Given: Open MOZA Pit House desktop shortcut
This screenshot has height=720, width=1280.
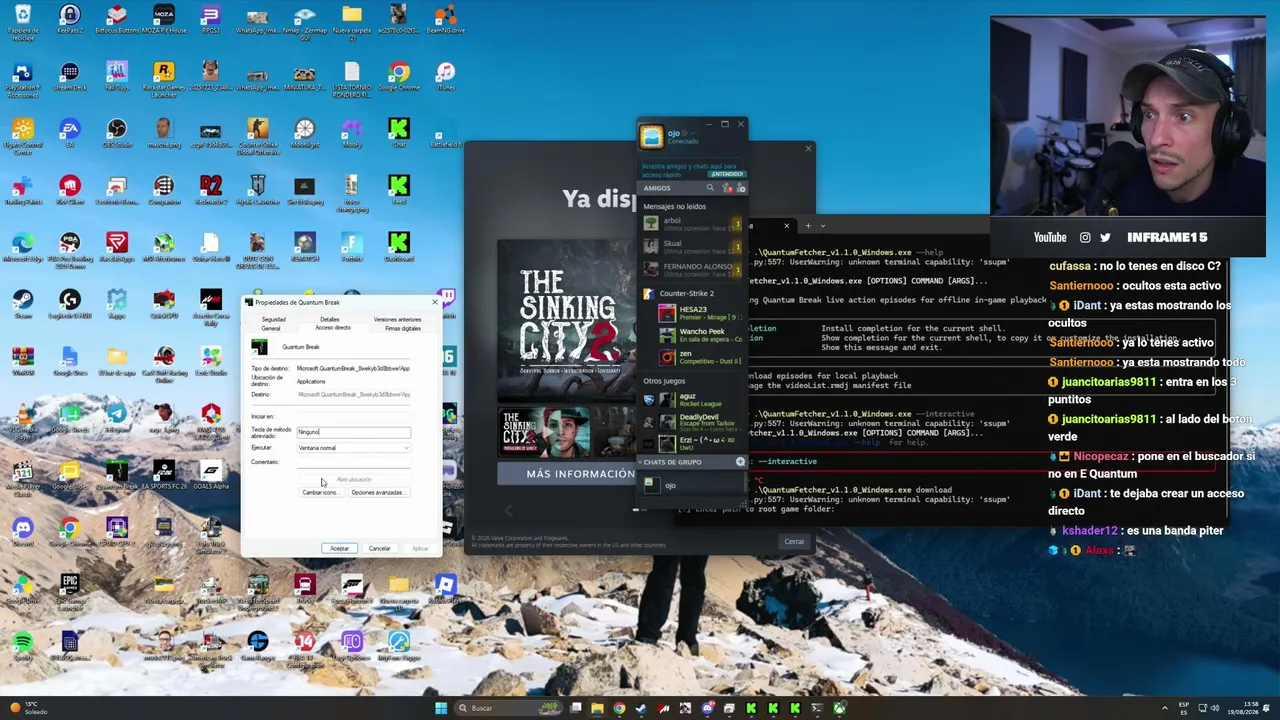Looking at the screenshot, I should 163,20.
